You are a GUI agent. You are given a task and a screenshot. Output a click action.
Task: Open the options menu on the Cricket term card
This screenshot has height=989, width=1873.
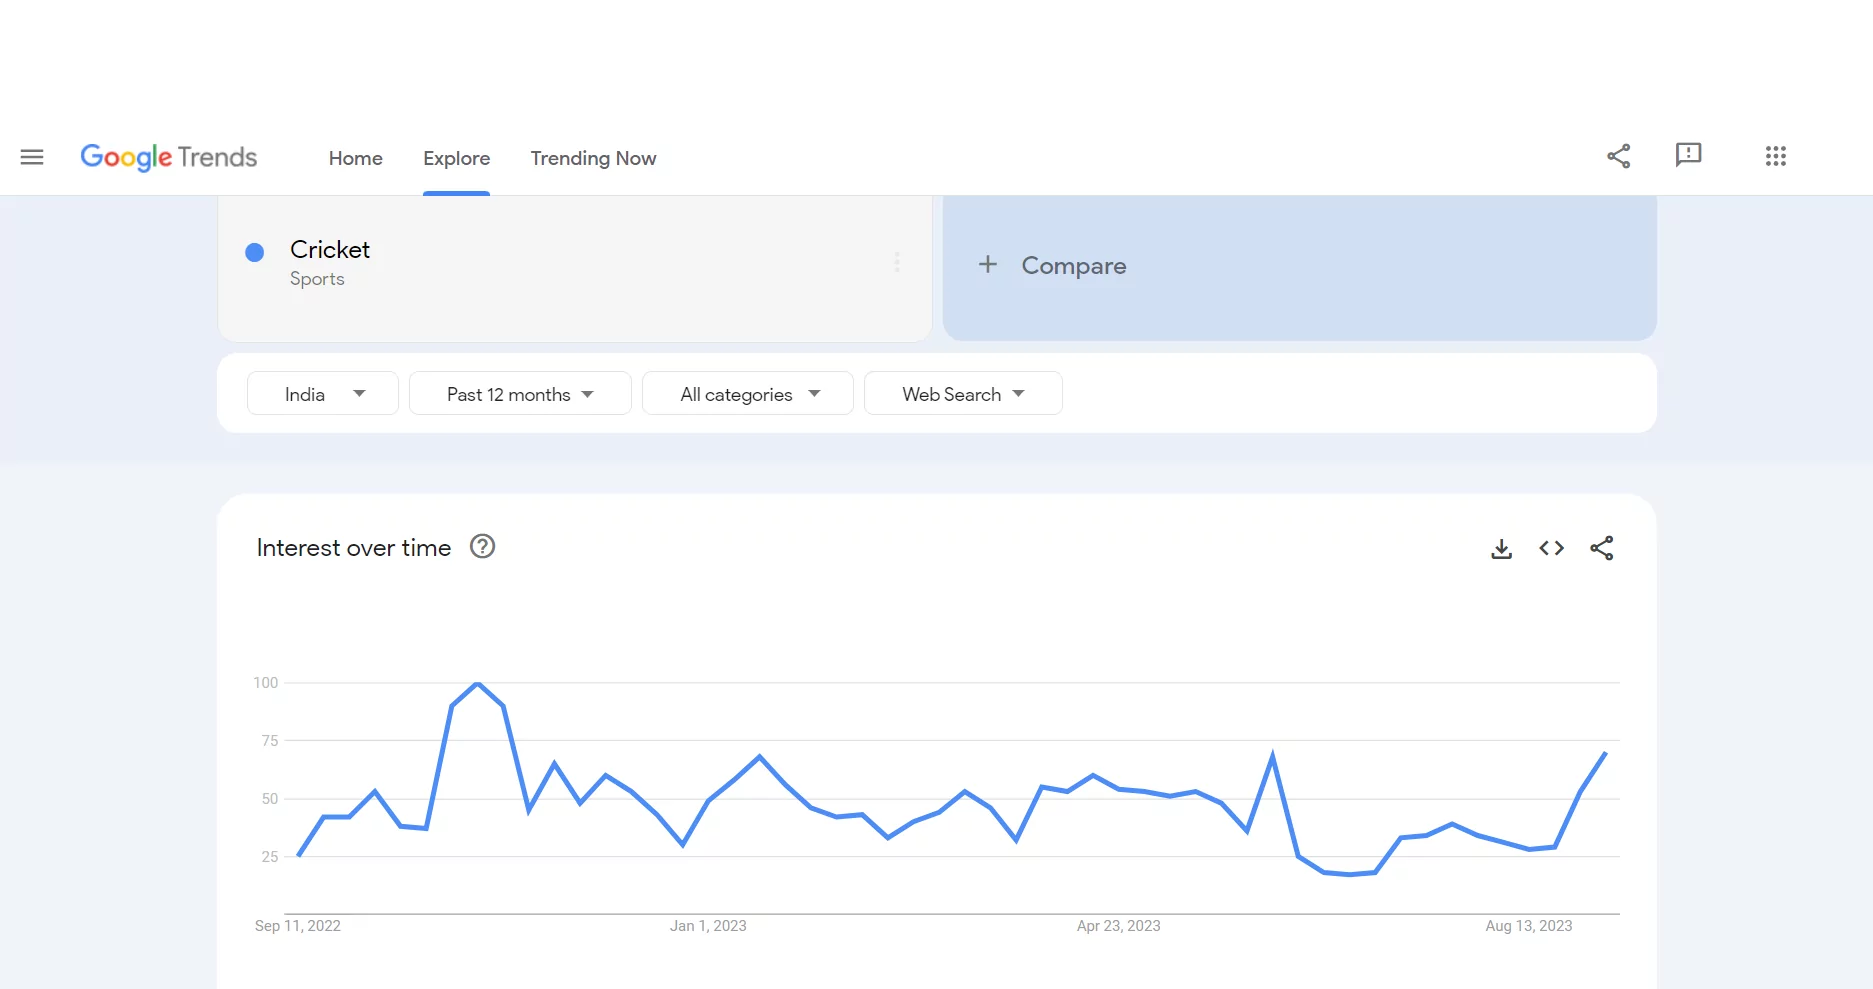click(897, 262)
